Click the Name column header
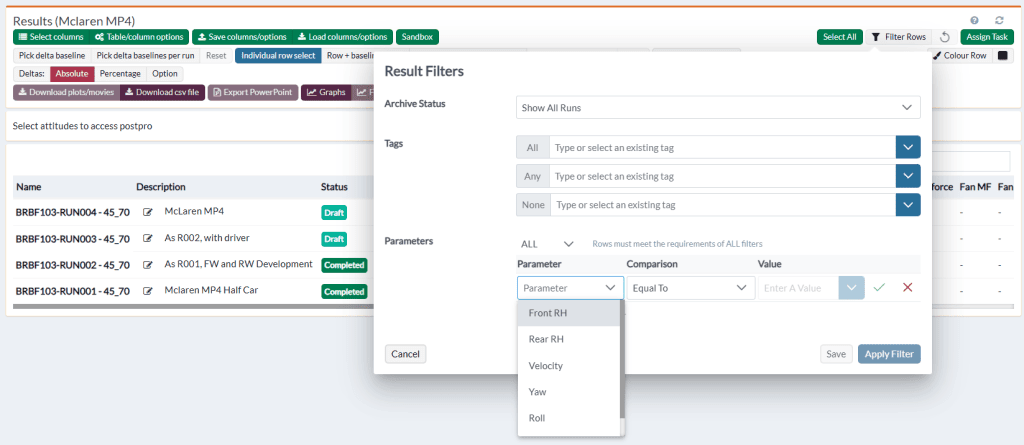This screenshot has width=1024, height=445. coord(29,187)
